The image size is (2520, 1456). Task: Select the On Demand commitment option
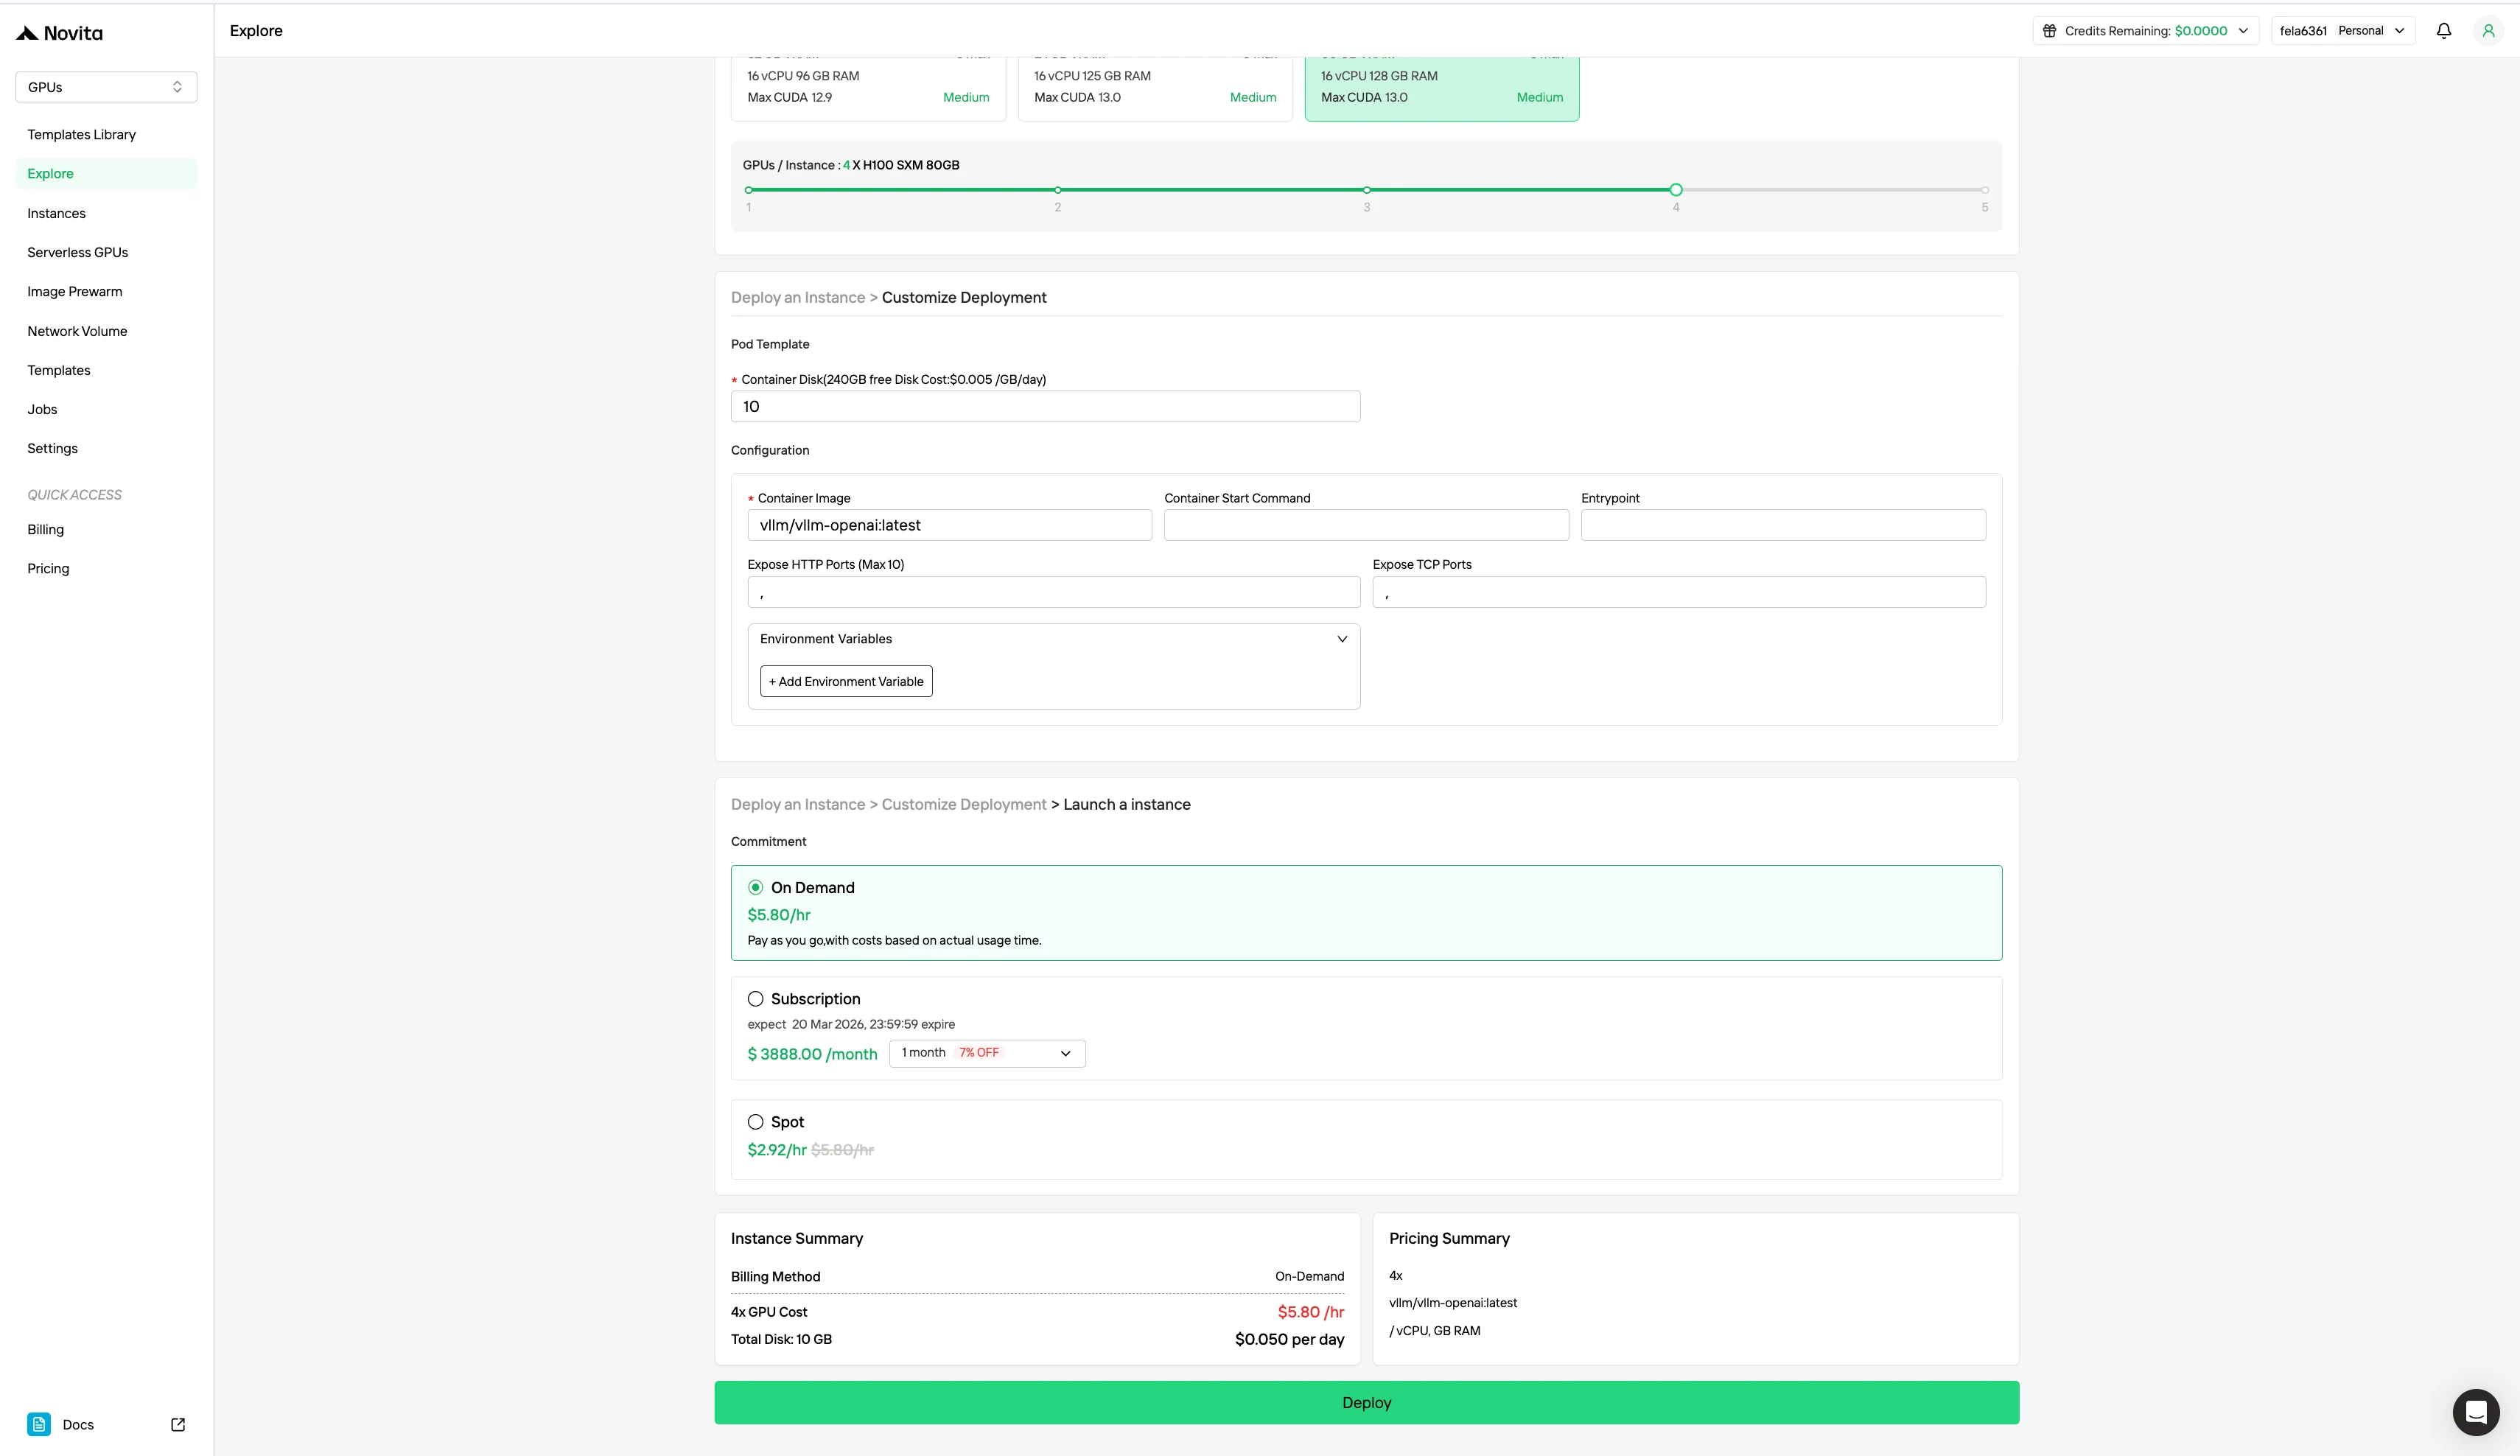coord(755,888)
